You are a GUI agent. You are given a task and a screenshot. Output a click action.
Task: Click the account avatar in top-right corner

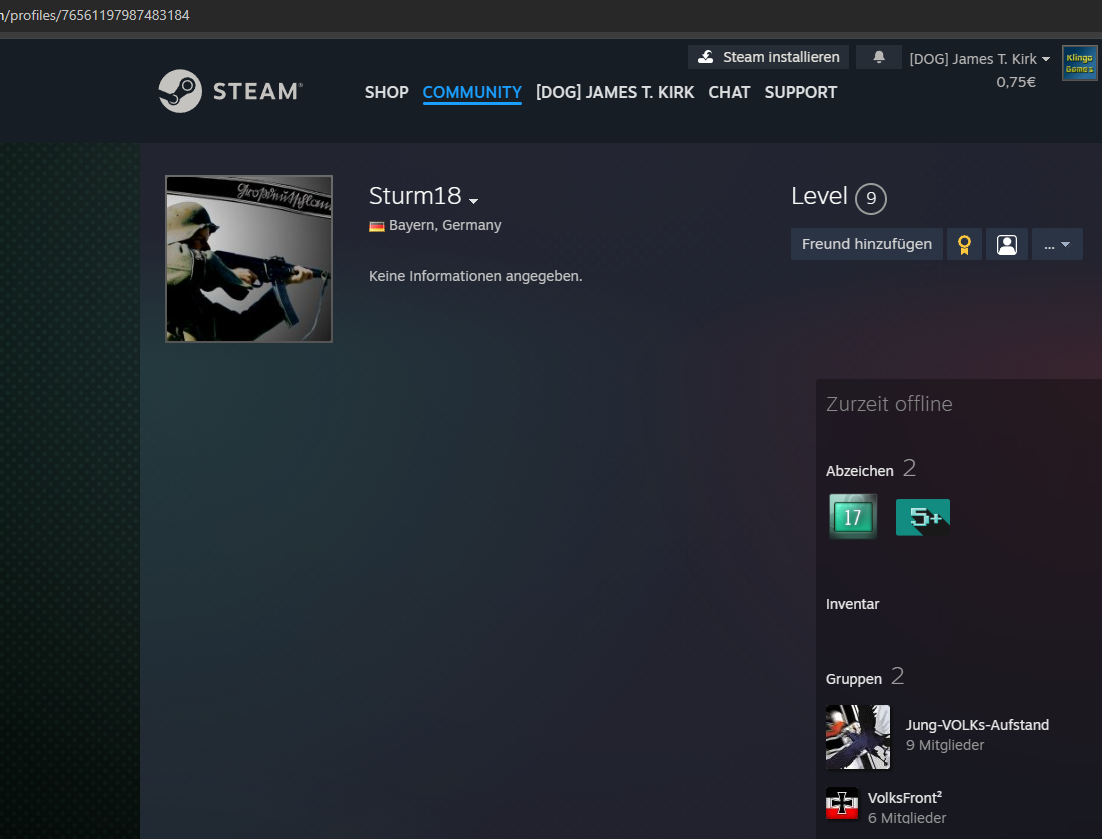[1079, 63]
